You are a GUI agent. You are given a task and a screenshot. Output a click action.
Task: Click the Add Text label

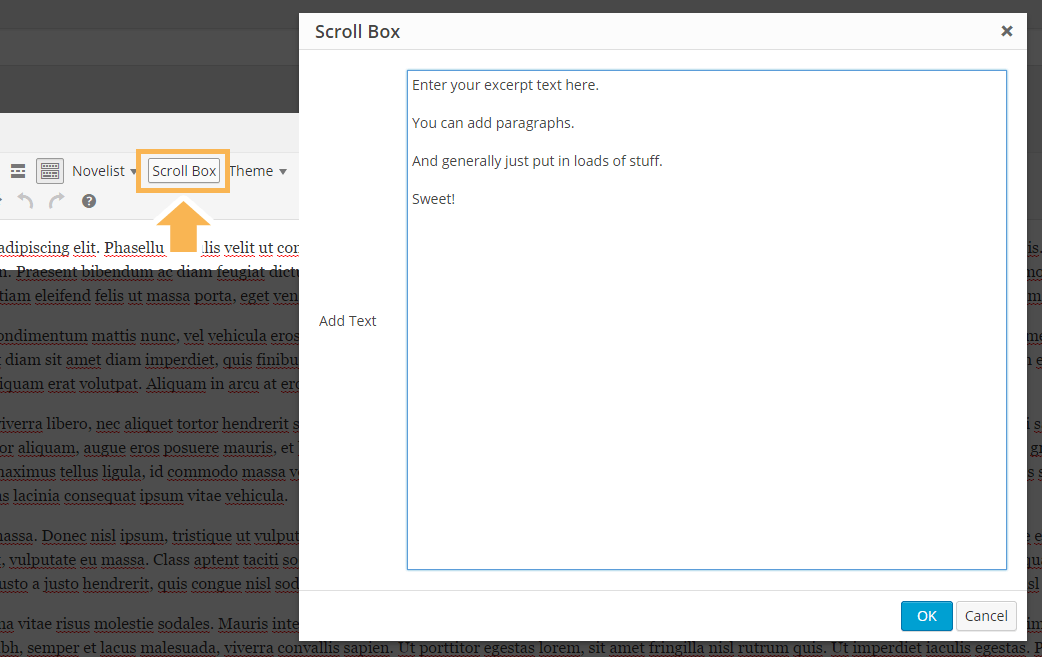pos(347,320)
